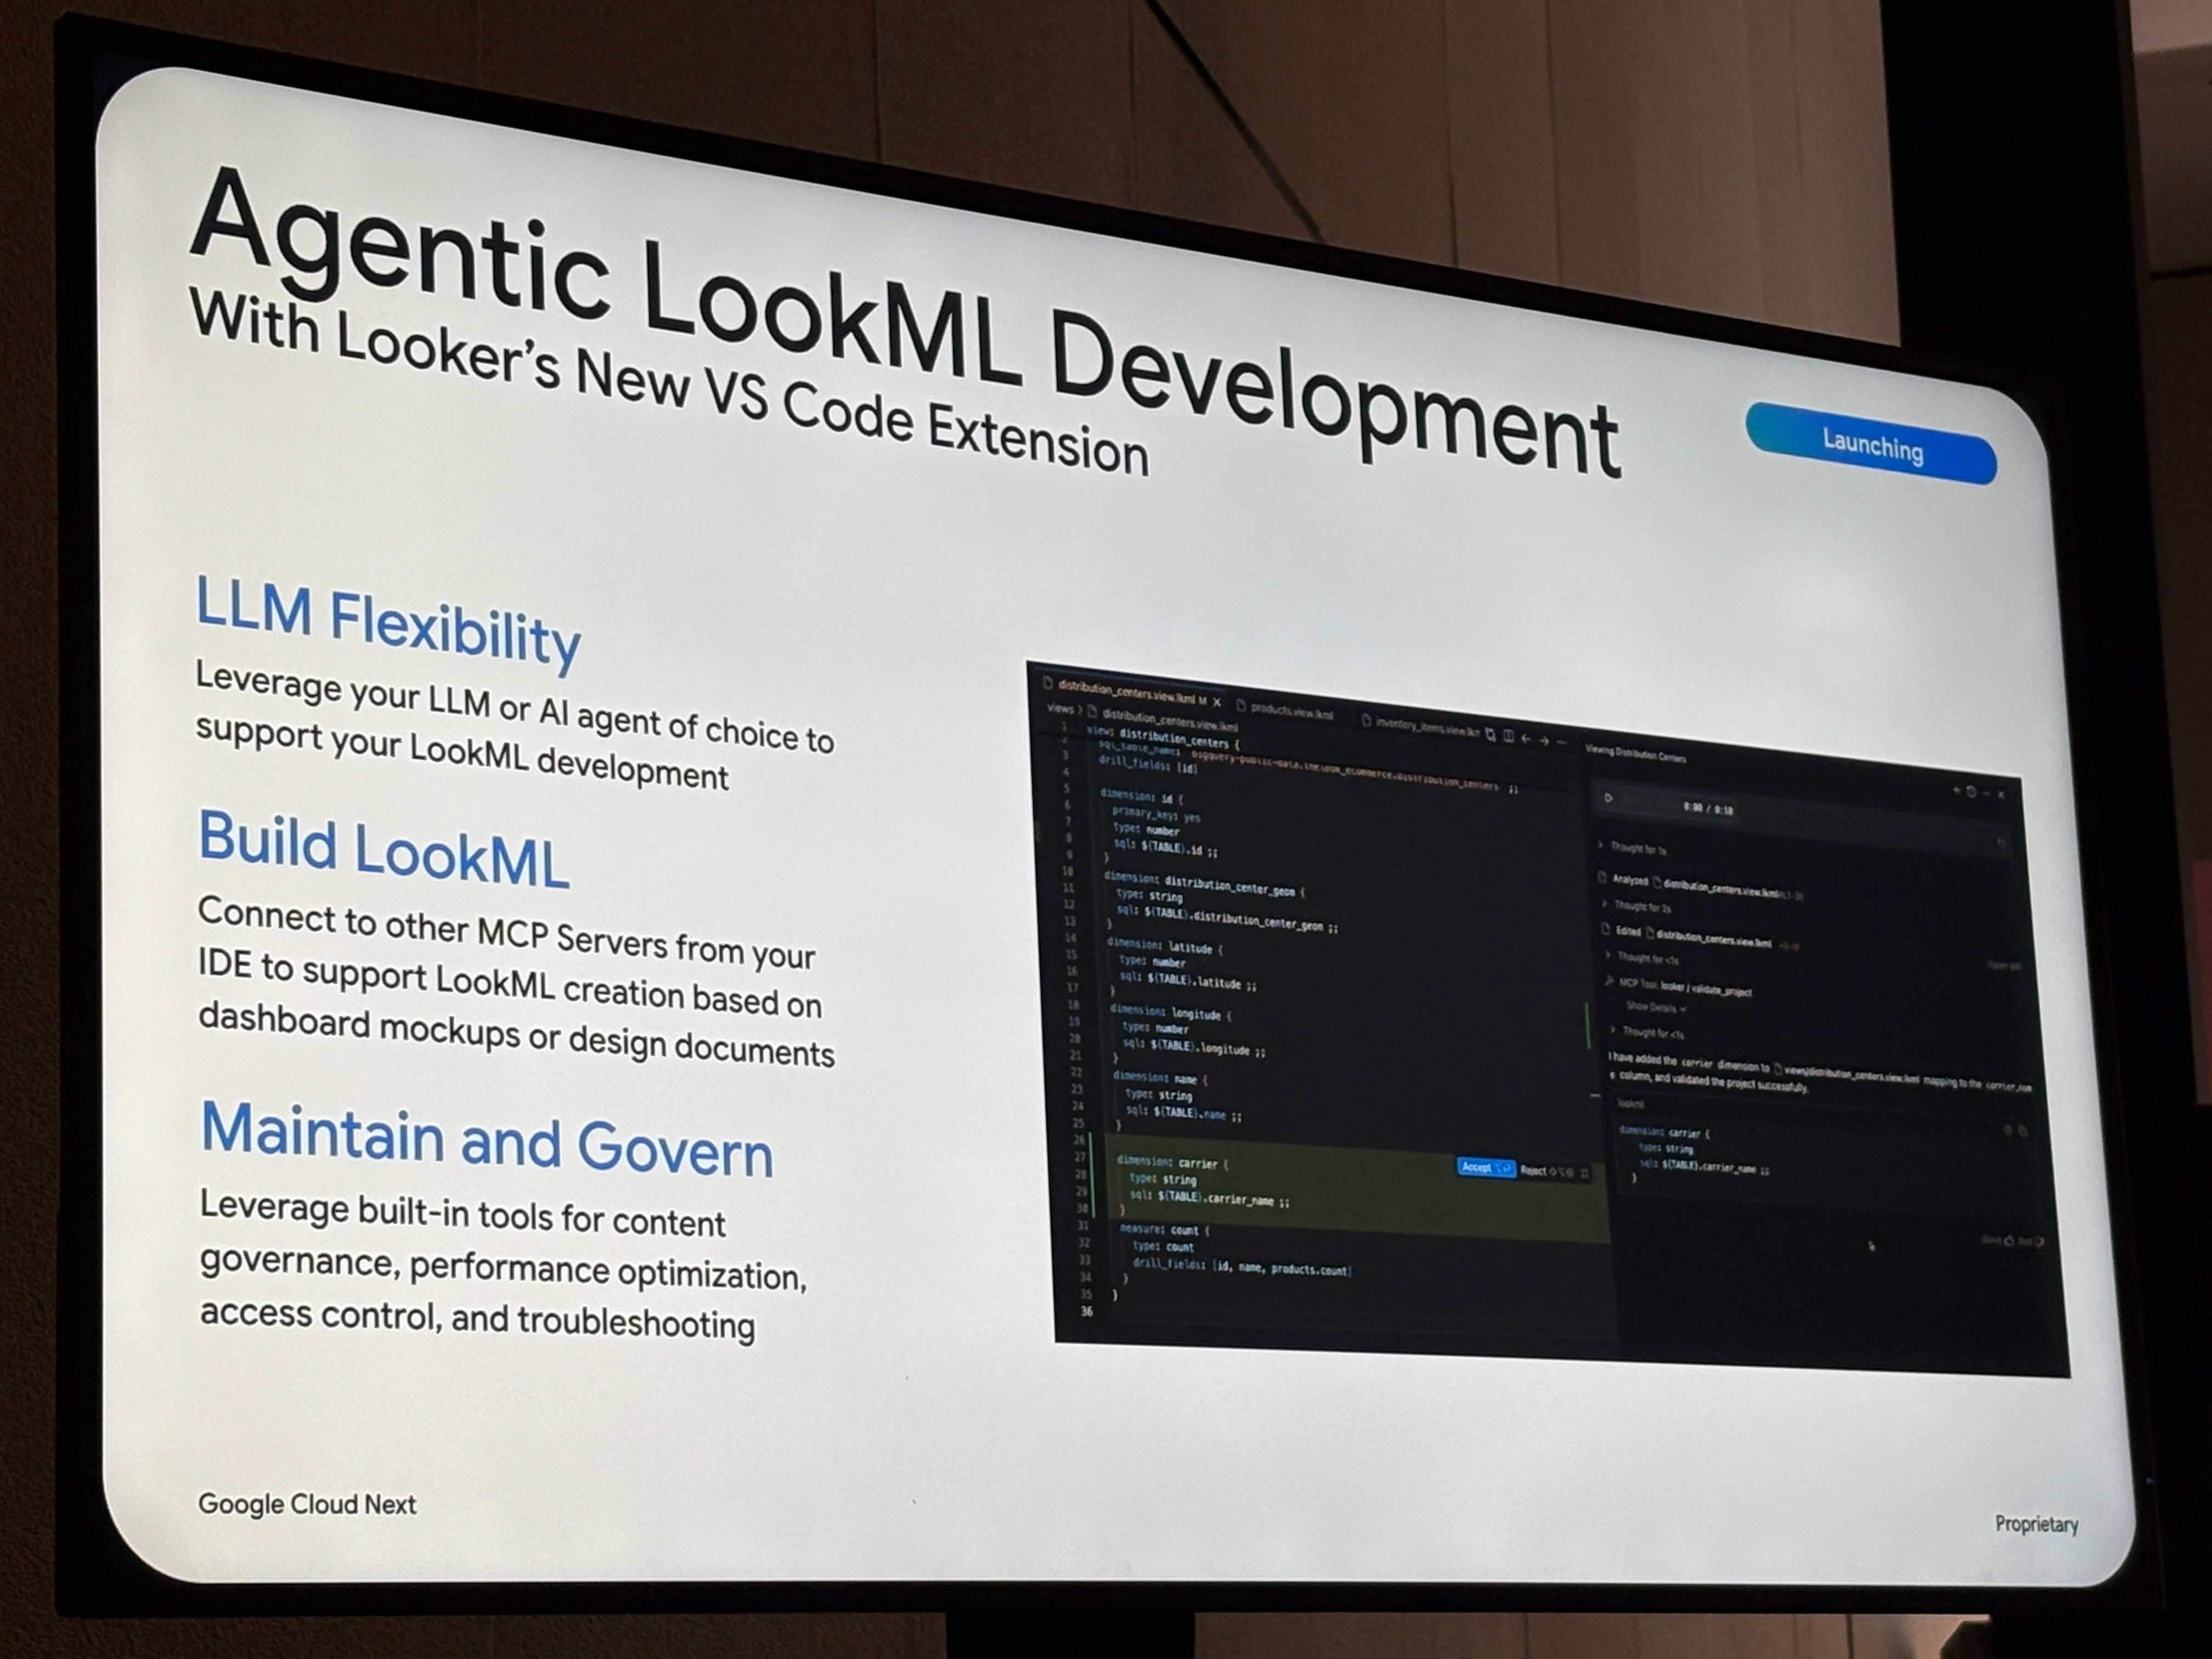Screen dimensions: 2212x1659
Task: Click the 'measure: count {' line in editor
Action: (x=1164, y=1230)
